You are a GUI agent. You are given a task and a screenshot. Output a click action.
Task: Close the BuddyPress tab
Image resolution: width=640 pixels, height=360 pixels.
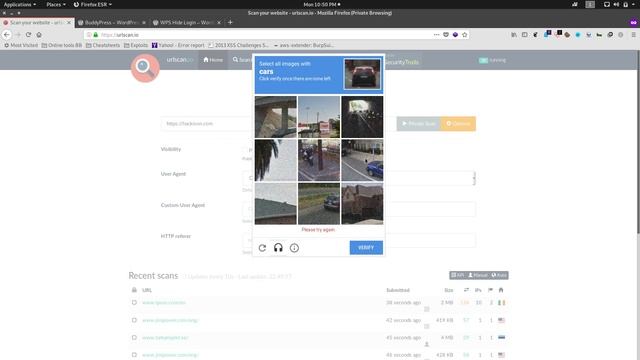click(x=144, y=22)
